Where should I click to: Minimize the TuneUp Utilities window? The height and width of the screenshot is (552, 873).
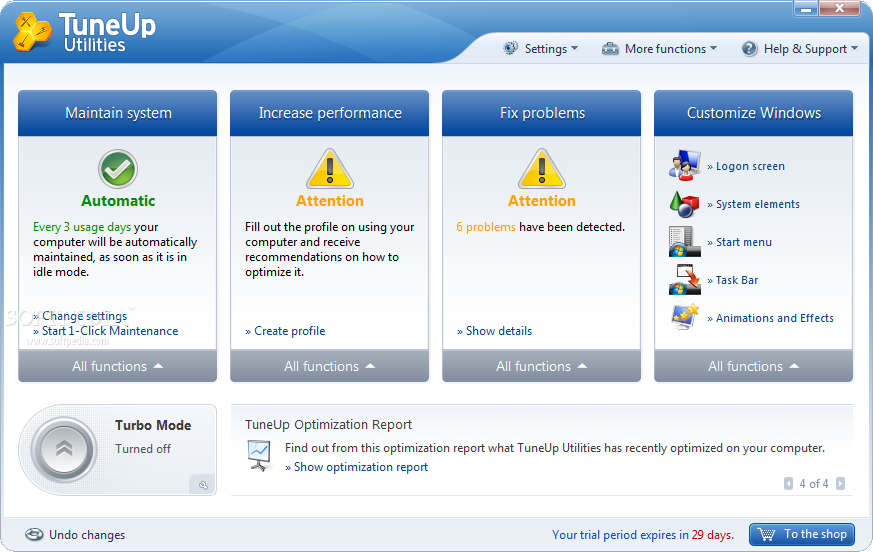[805, 8]
